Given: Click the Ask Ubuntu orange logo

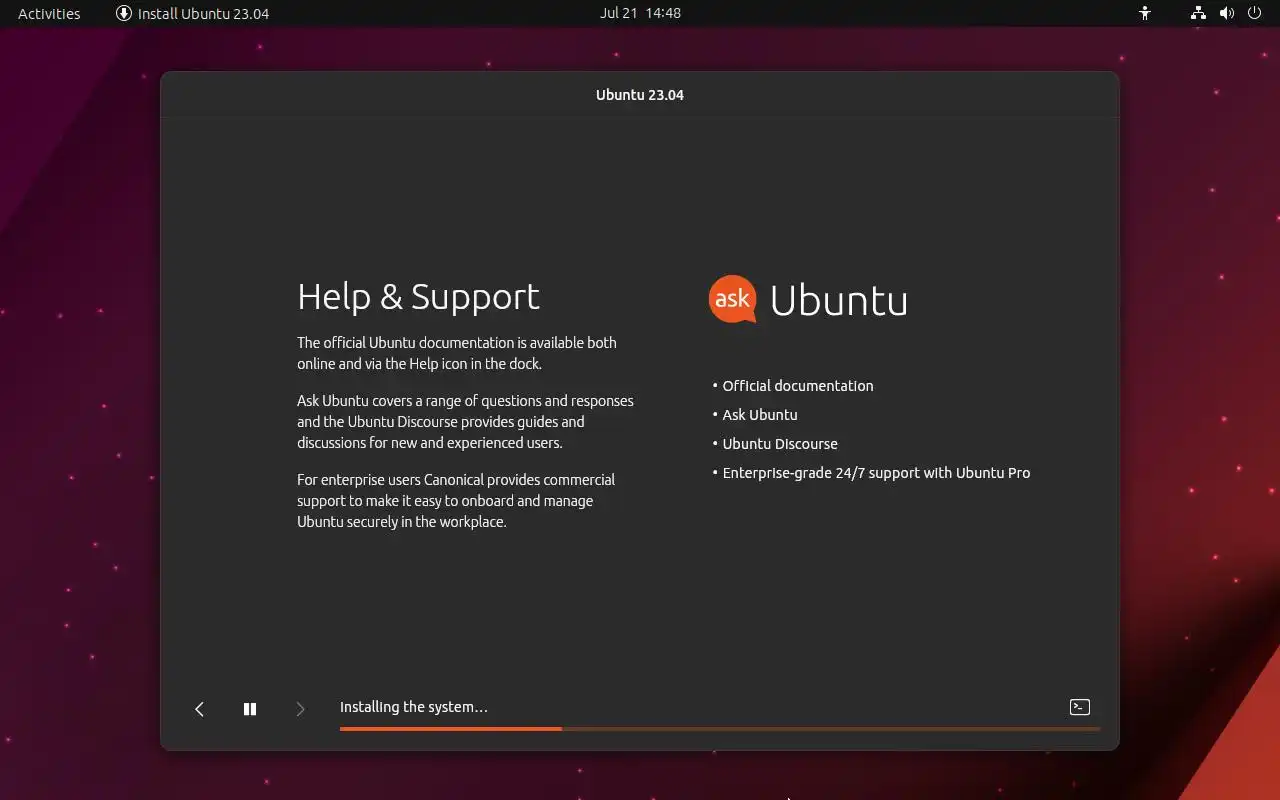Looking at the screenshot, I should (733, 299).
